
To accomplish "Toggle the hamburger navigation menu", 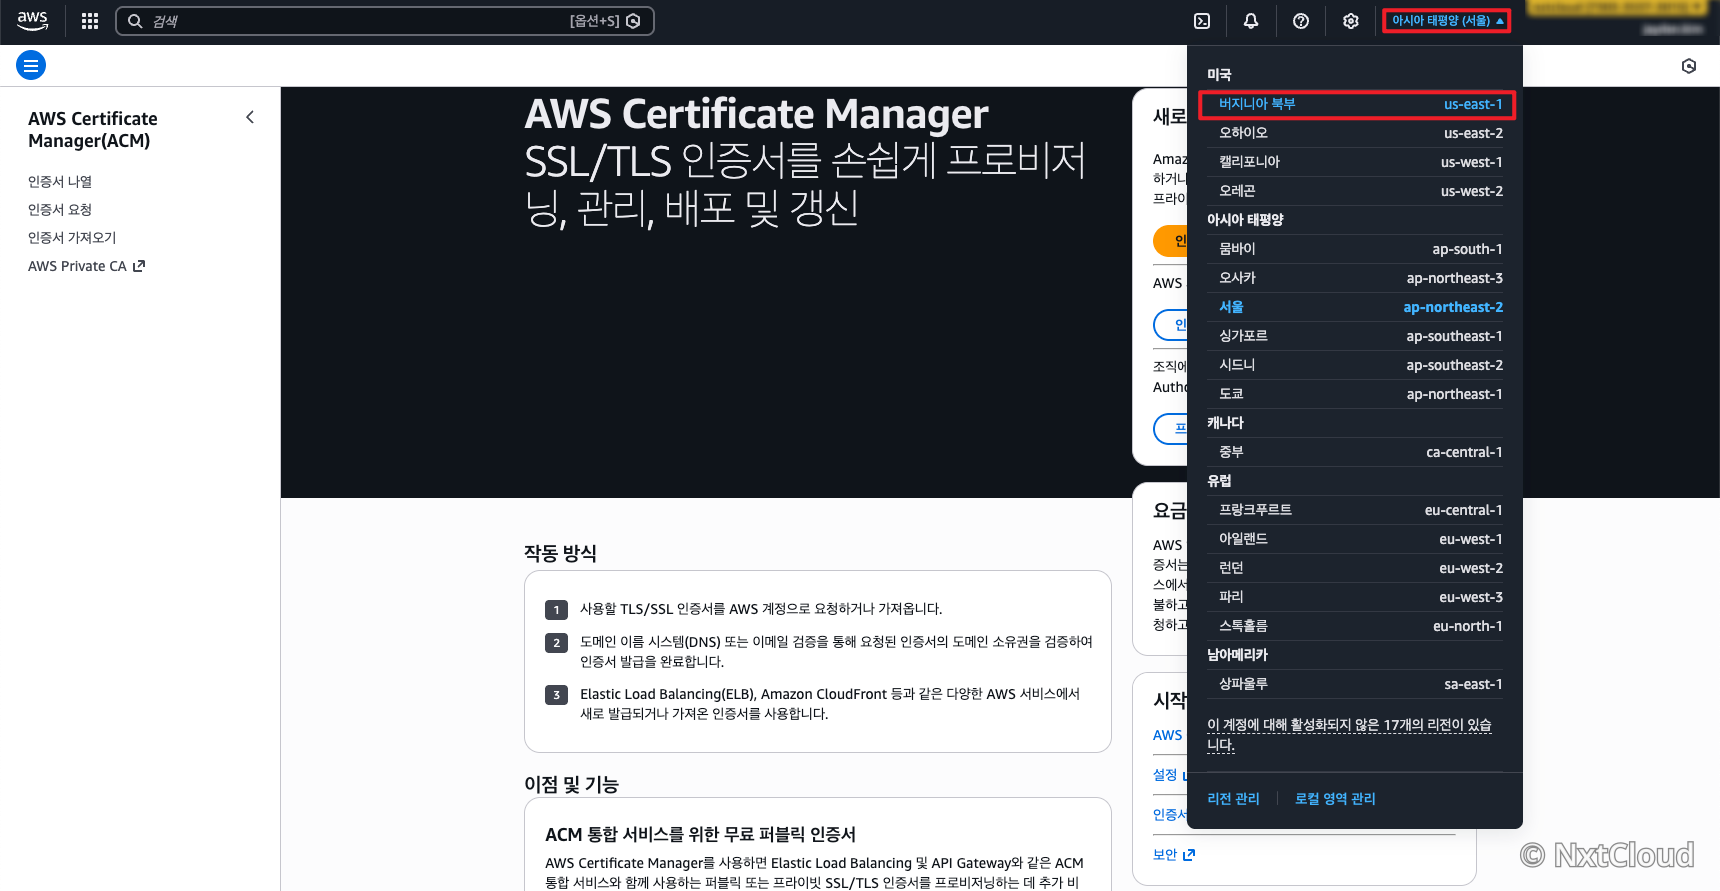I will coord(31,66).
